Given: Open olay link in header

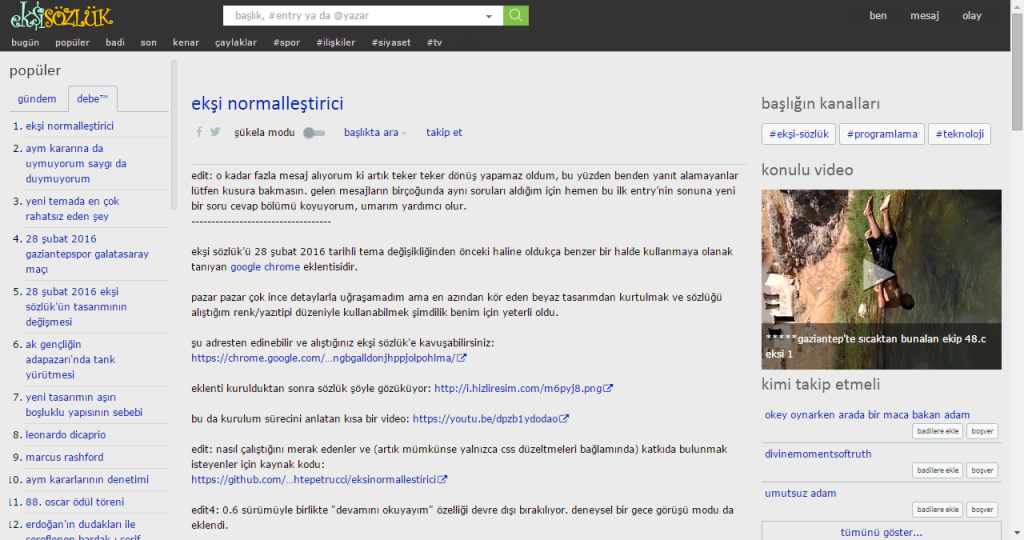Looking at the screenshot, I should coord(972,16).
